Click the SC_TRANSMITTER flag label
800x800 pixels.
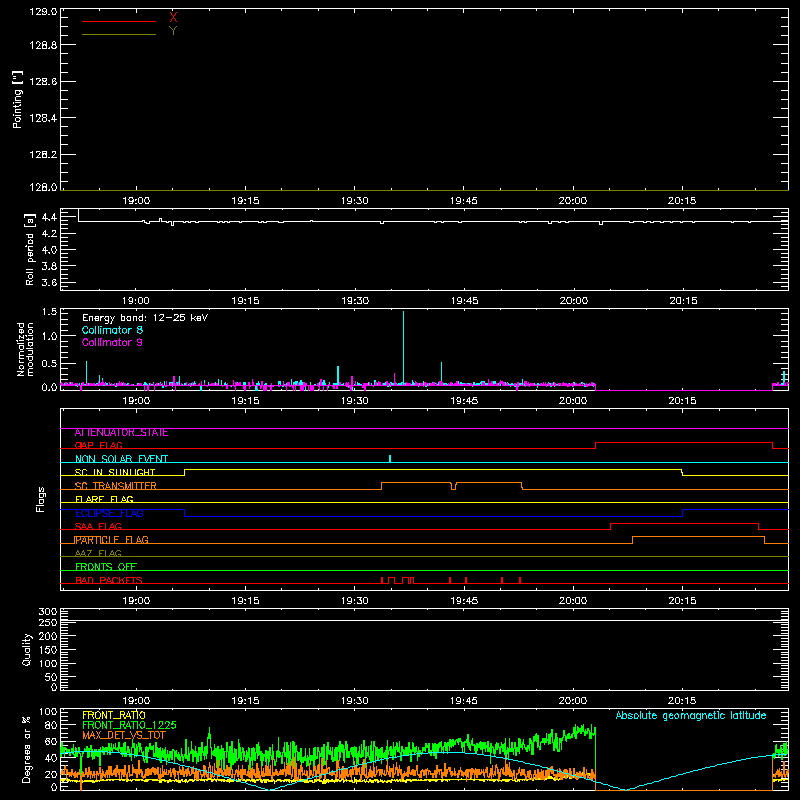tap(115, 486)
